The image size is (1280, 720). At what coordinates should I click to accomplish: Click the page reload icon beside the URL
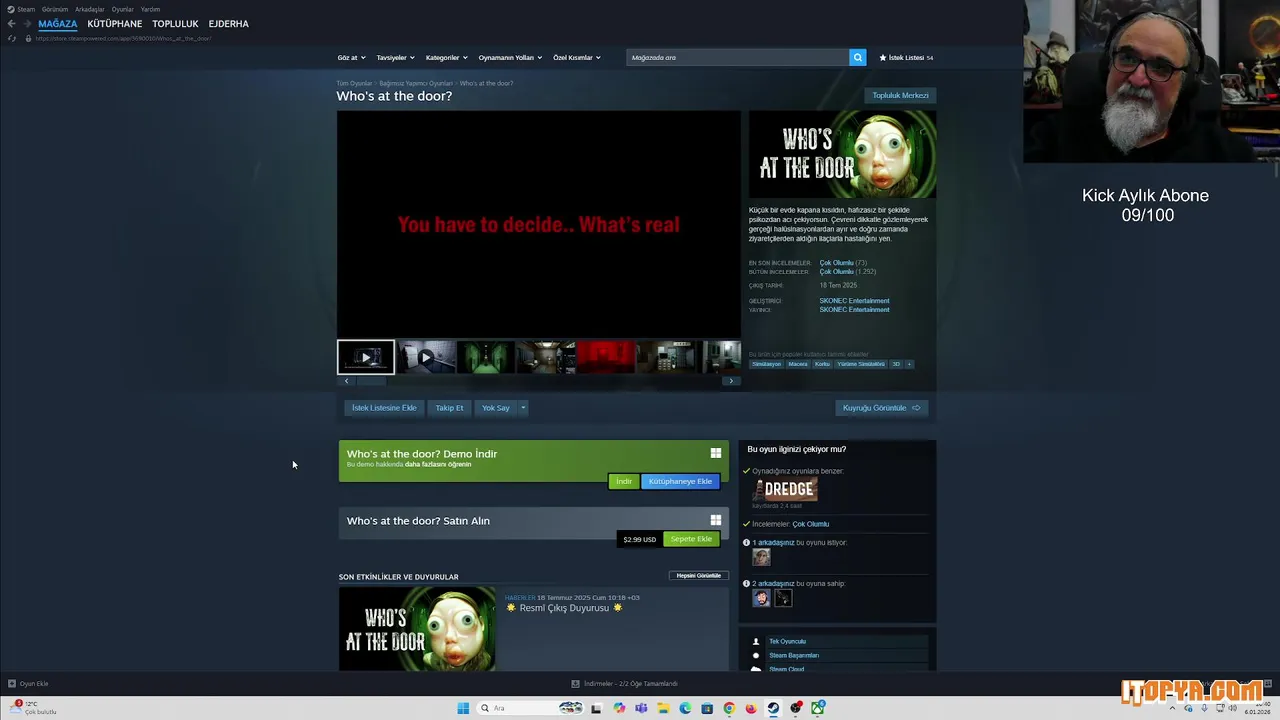pyautogui.click(x=12, y=38)
